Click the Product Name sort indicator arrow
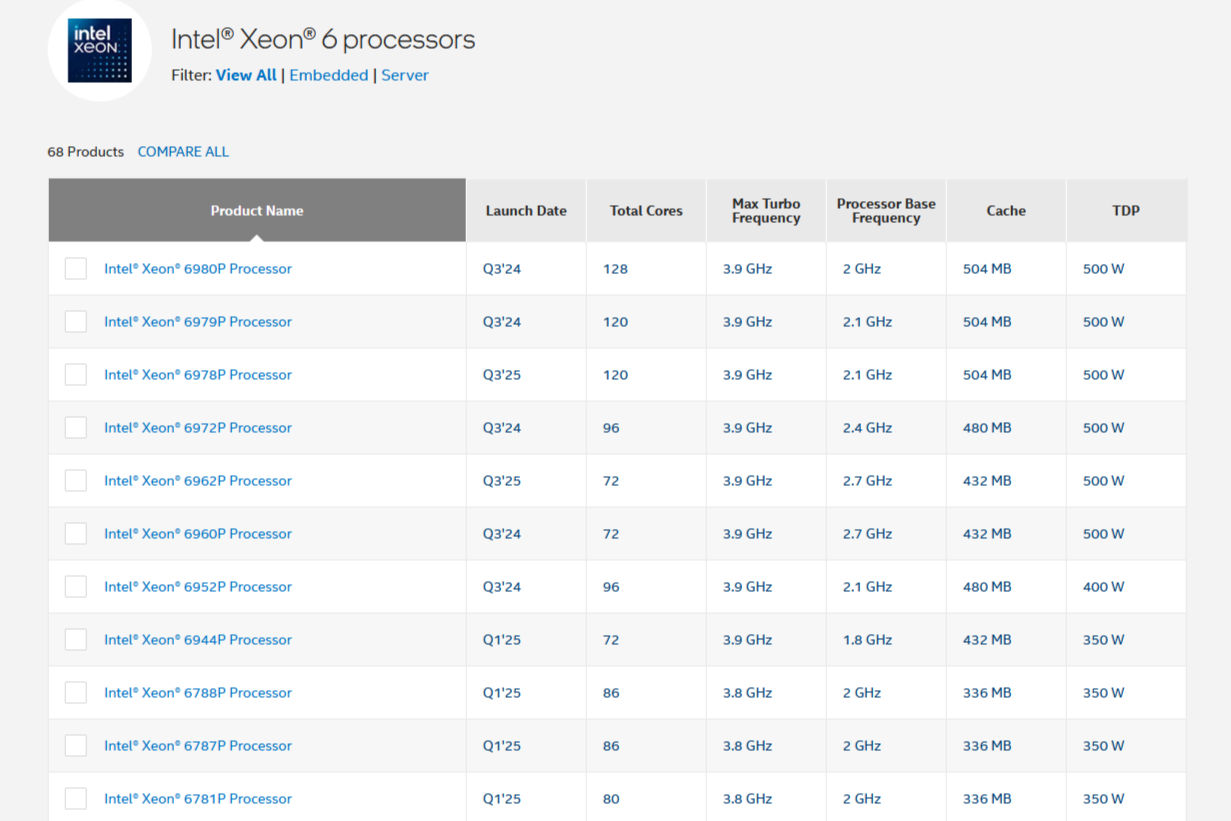 (x=257, y=238)
